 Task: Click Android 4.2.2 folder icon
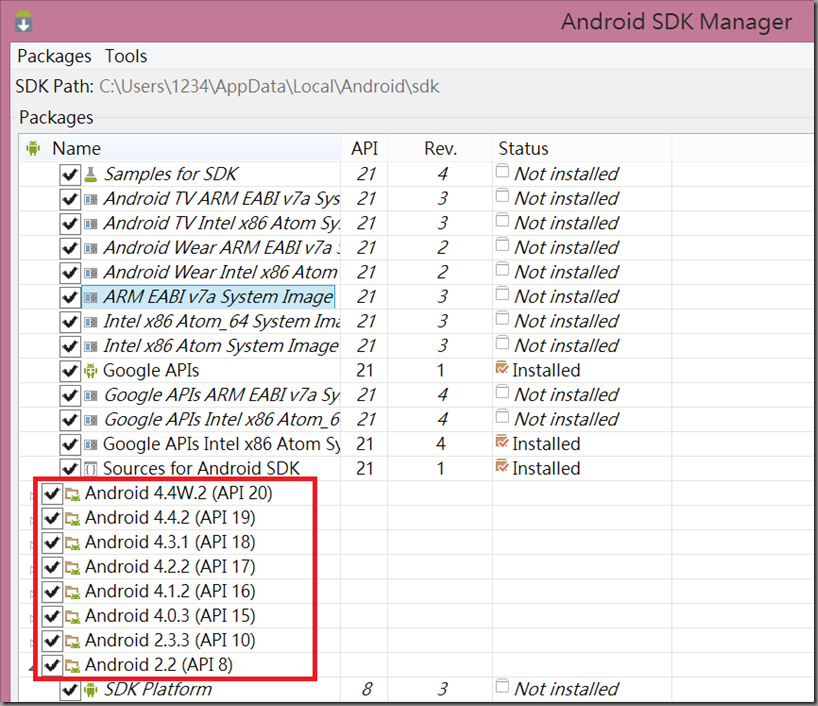point(73,567)
